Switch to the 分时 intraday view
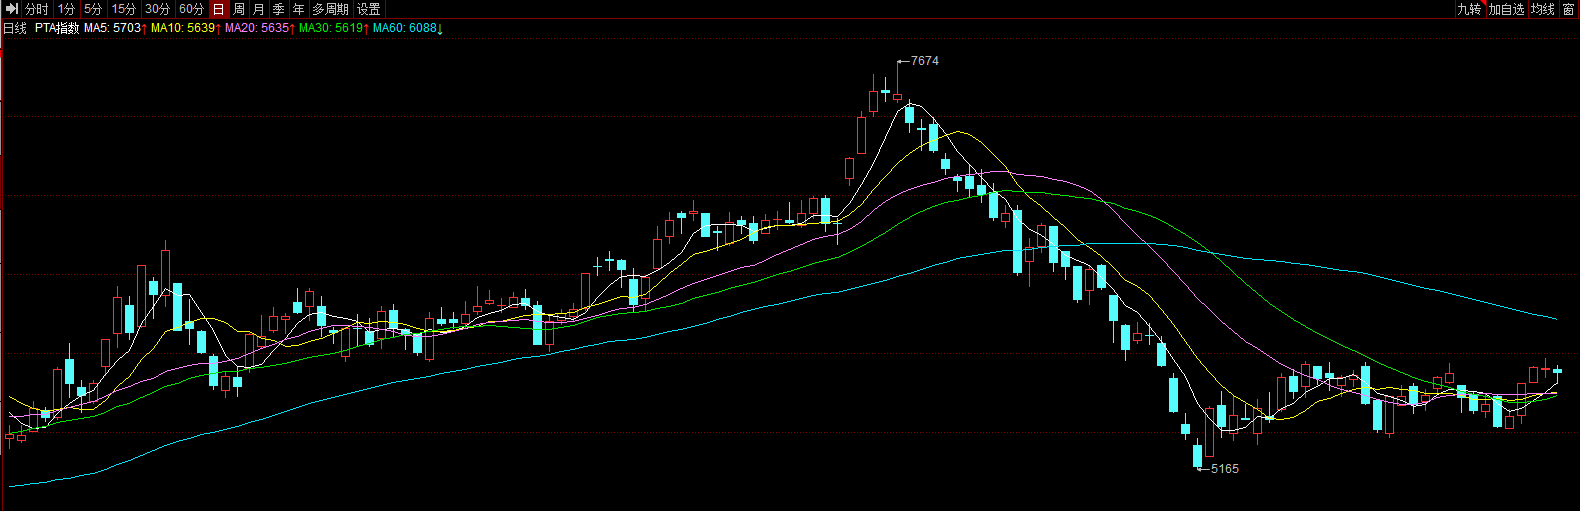The height and width of the screenshot is (511, 1580). pyautogui.click(x=37, y=9)
